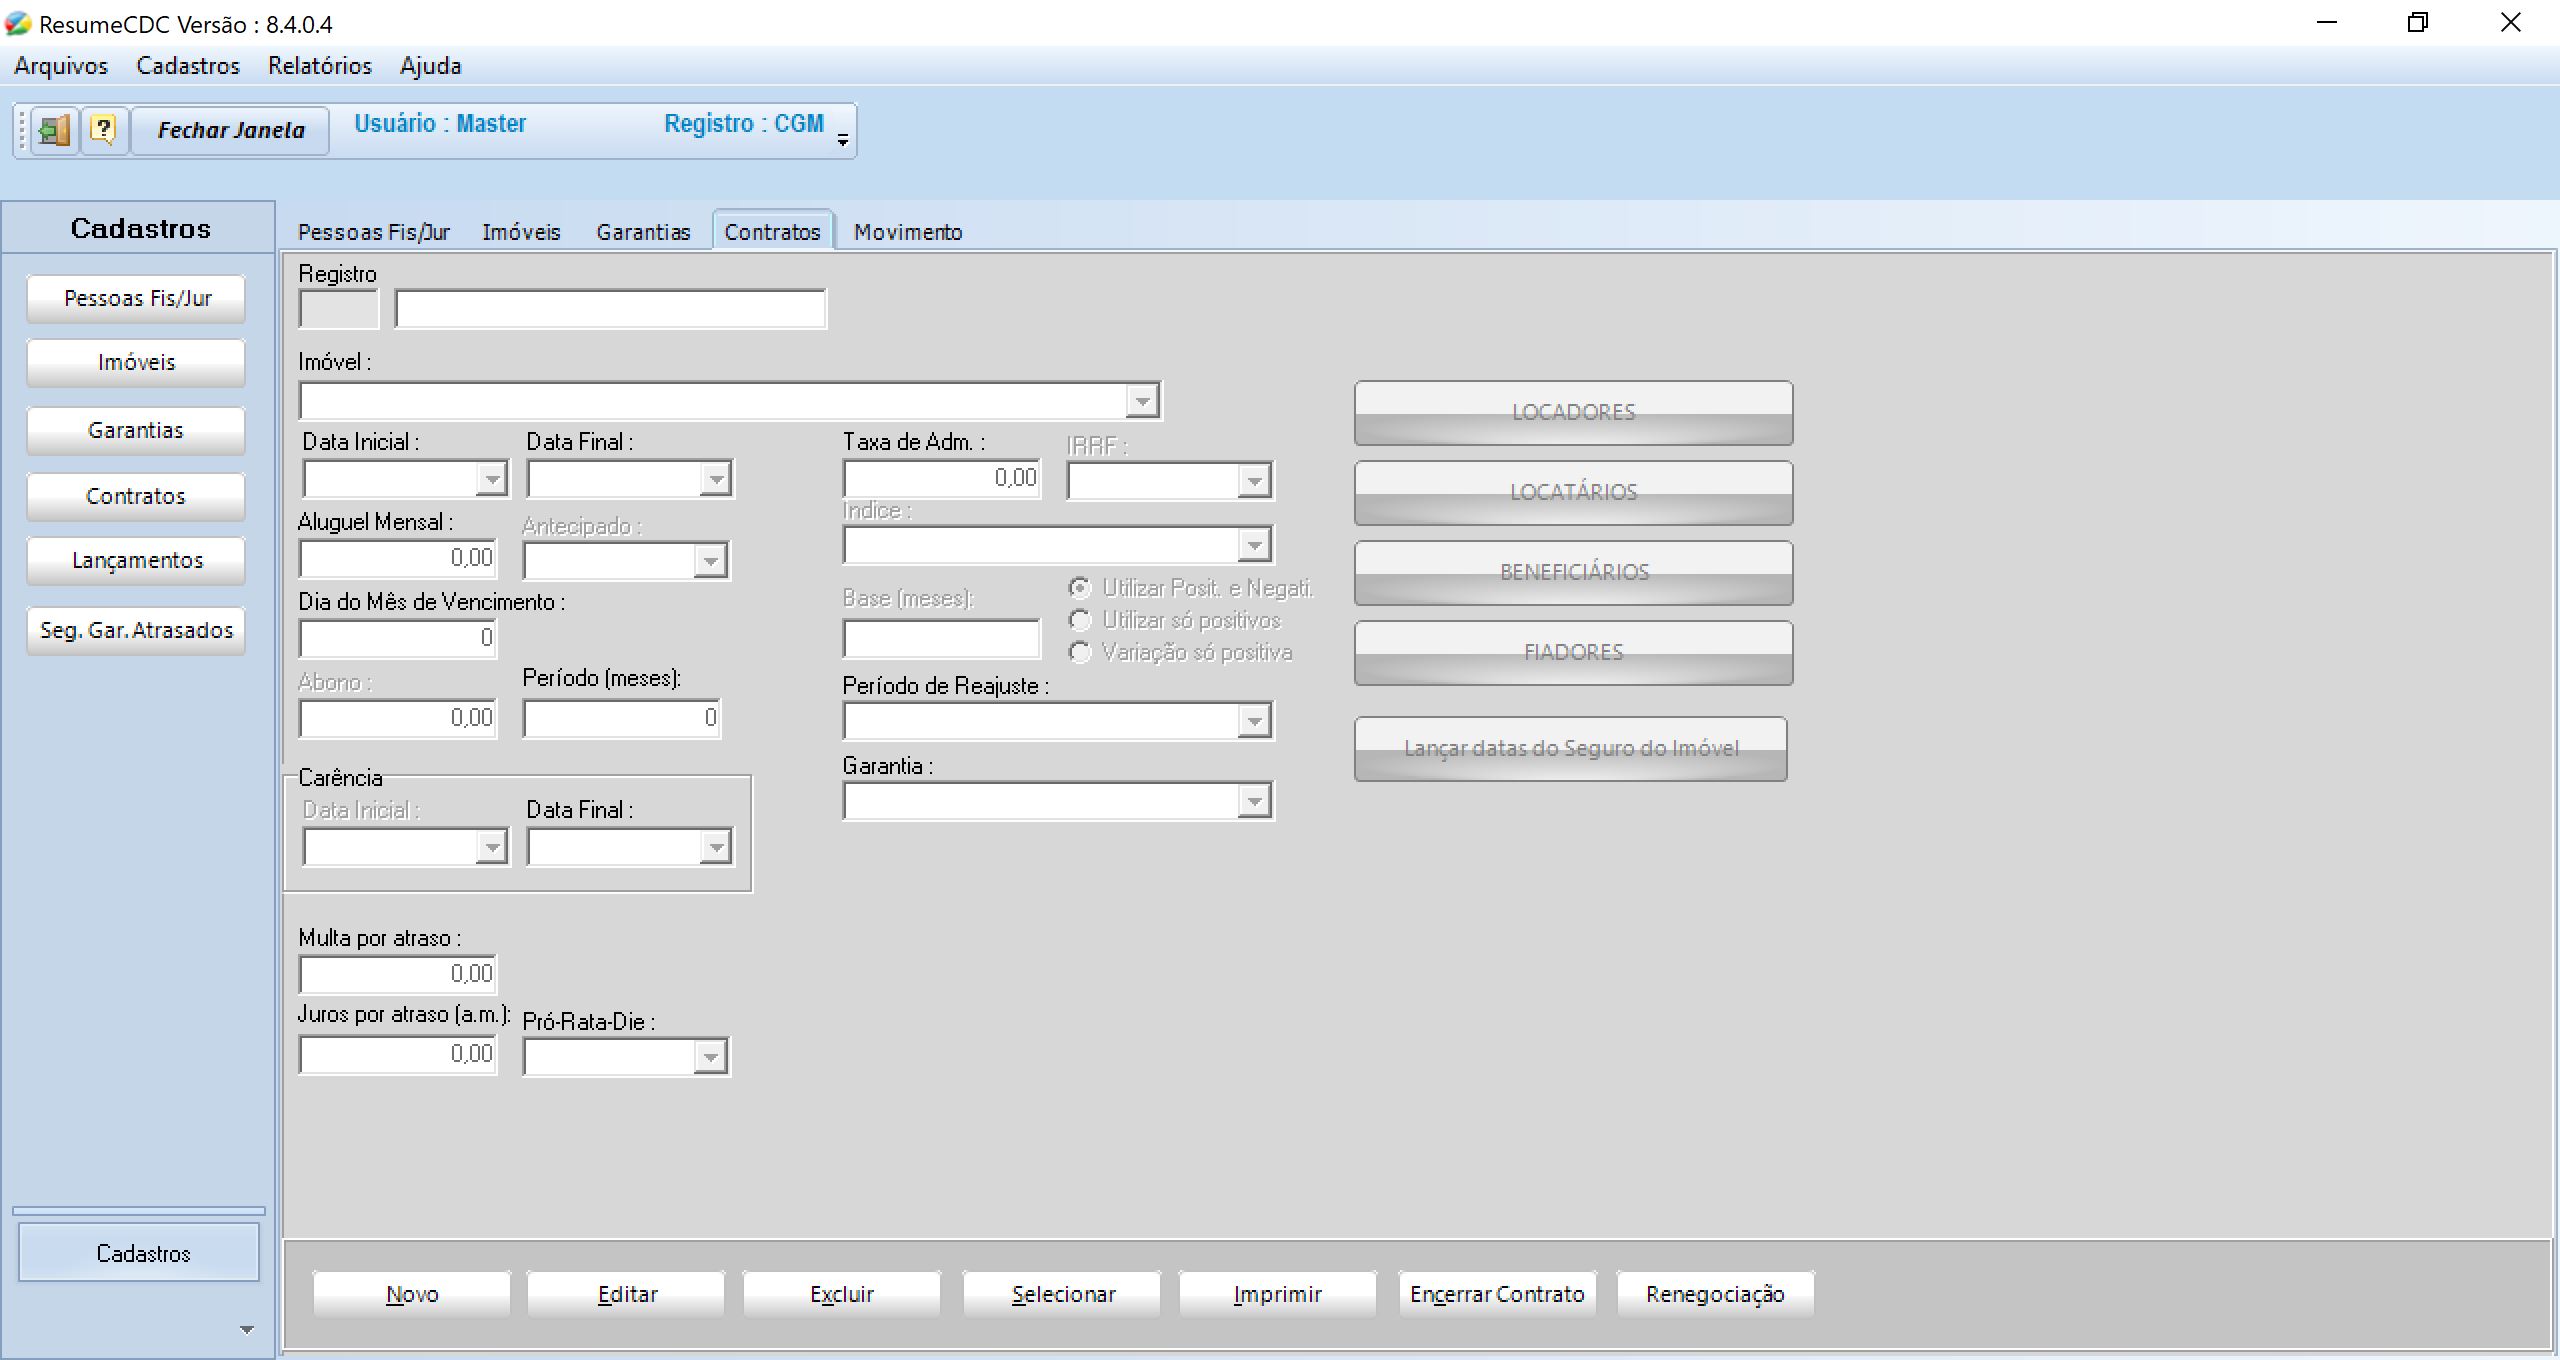Open the Relatórios menu
Image resolution: width=2560 pixels, height=1360 pixels.
319,66
